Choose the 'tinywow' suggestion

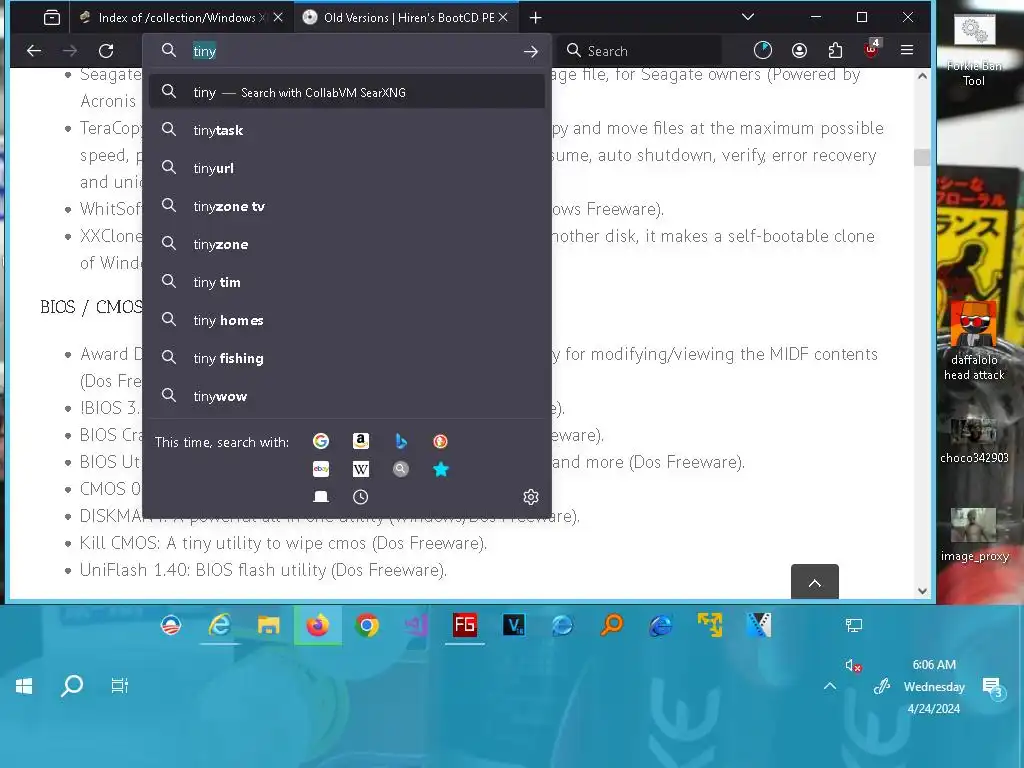347,396
